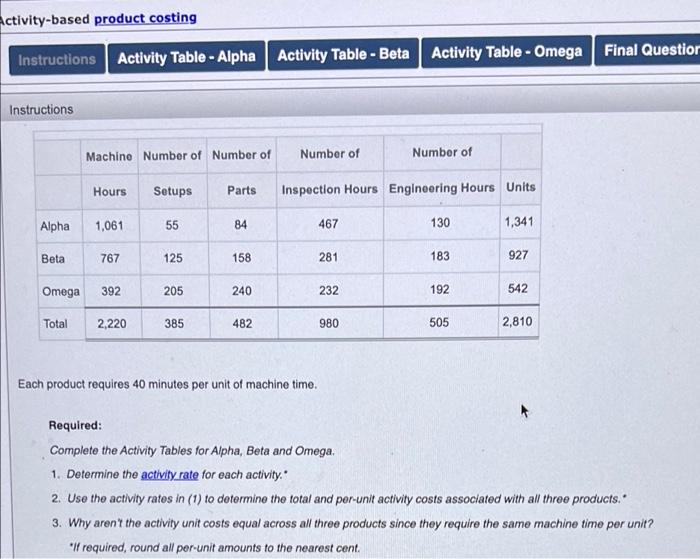
Task: Select Alpha parts cell 84
Action: pyautogui.click(x=241, y=224)
